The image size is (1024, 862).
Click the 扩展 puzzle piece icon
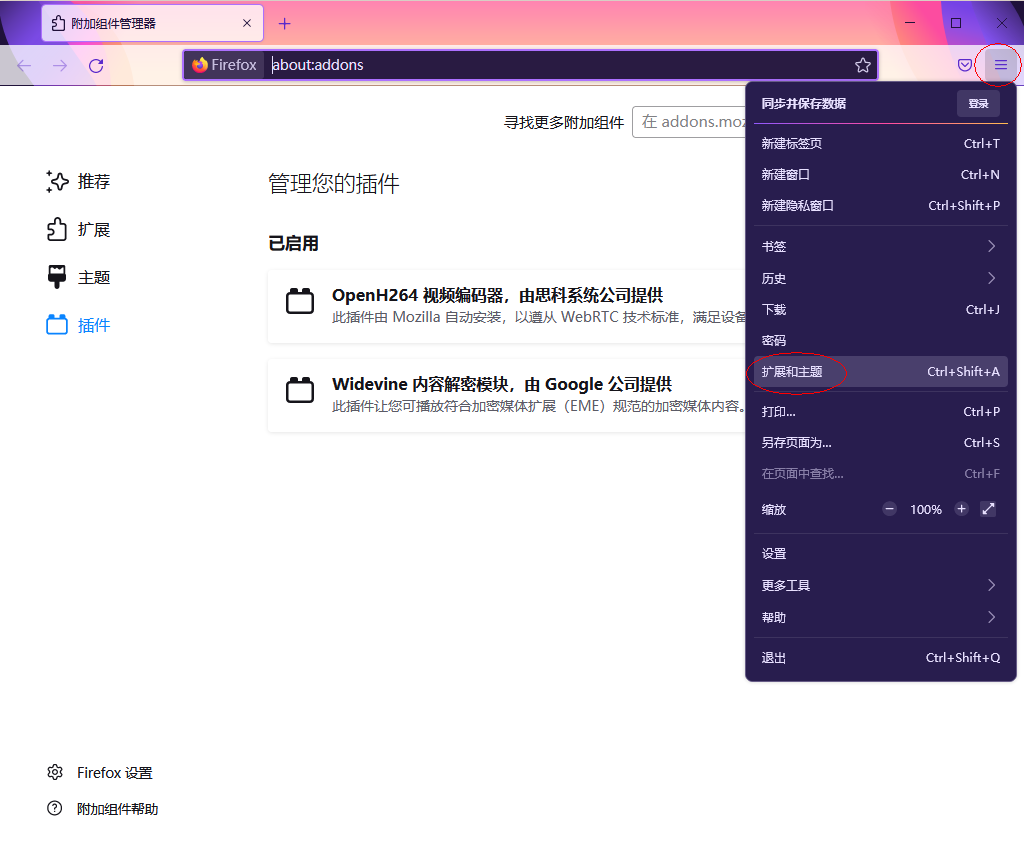57,229
